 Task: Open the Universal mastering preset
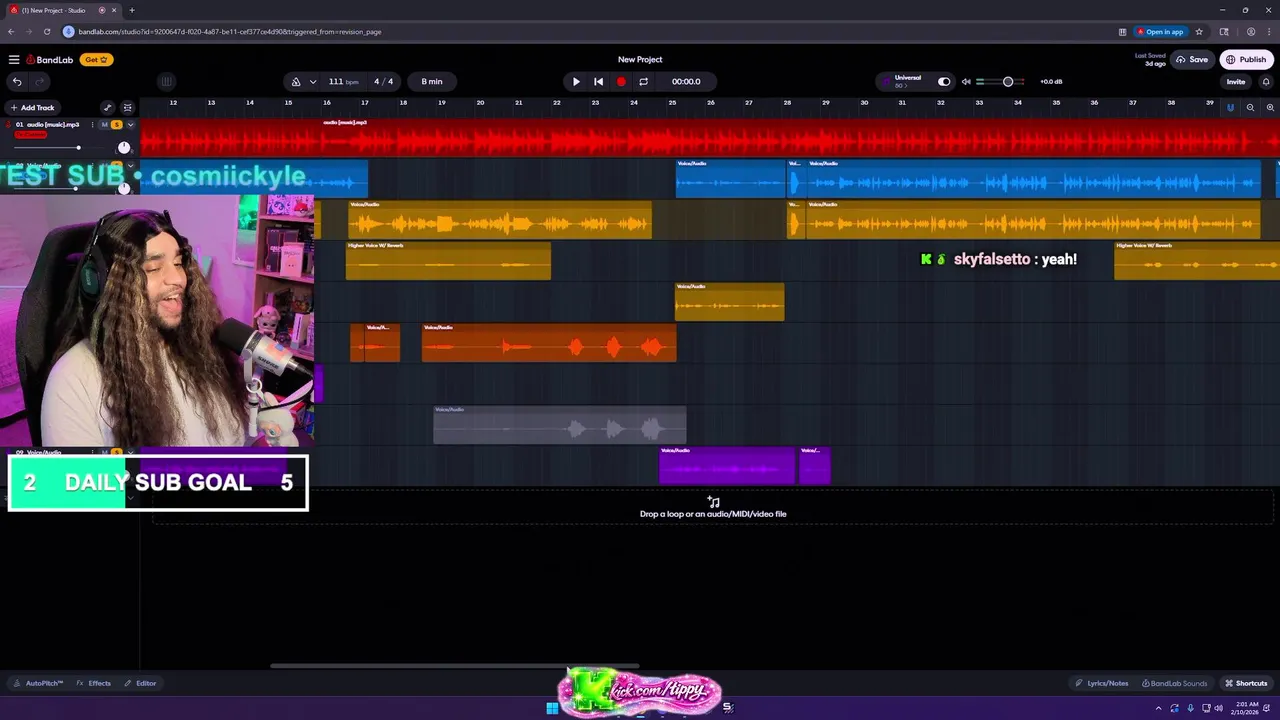pyautogui.click(x=907, y=81)
